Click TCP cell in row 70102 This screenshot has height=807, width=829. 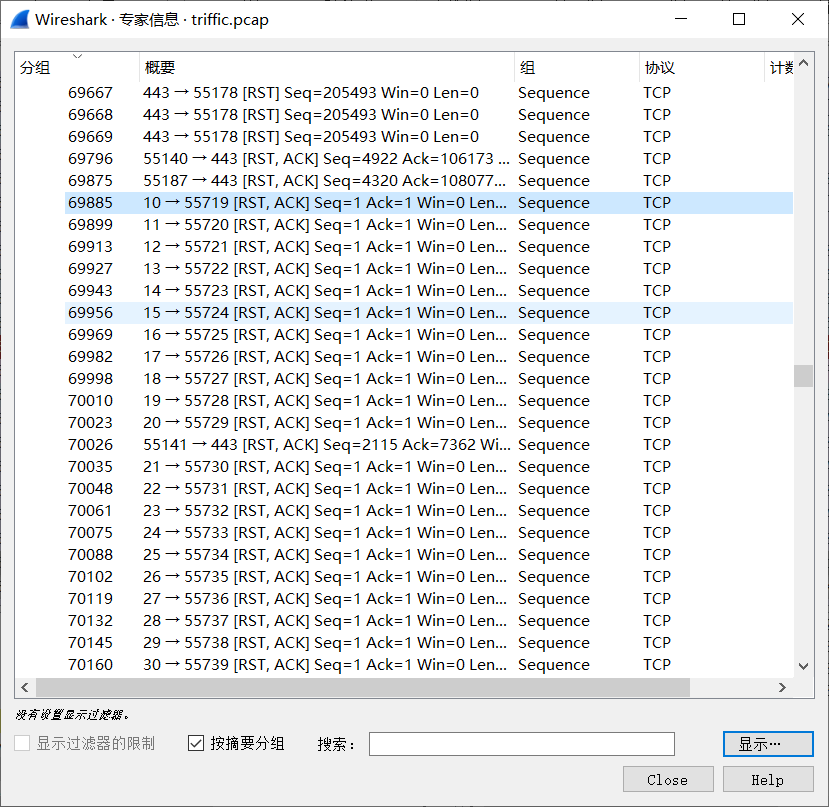[x=657, y=576]
